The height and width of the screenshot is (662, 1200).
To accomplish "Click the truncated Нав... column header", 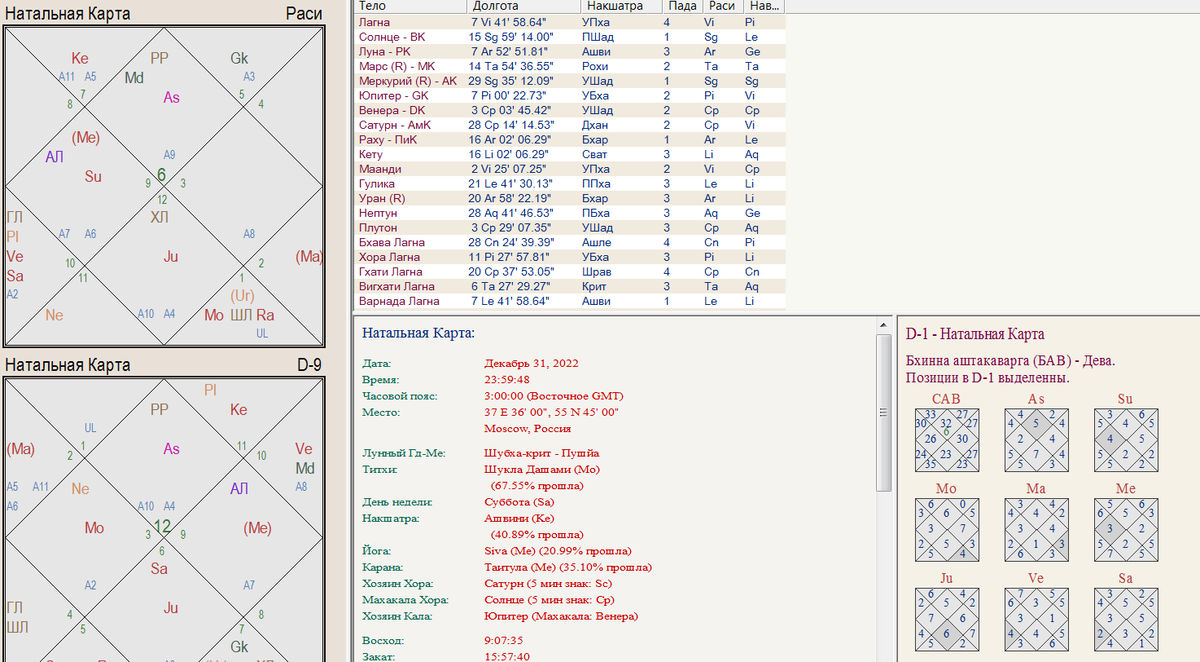I will (765, 6).
